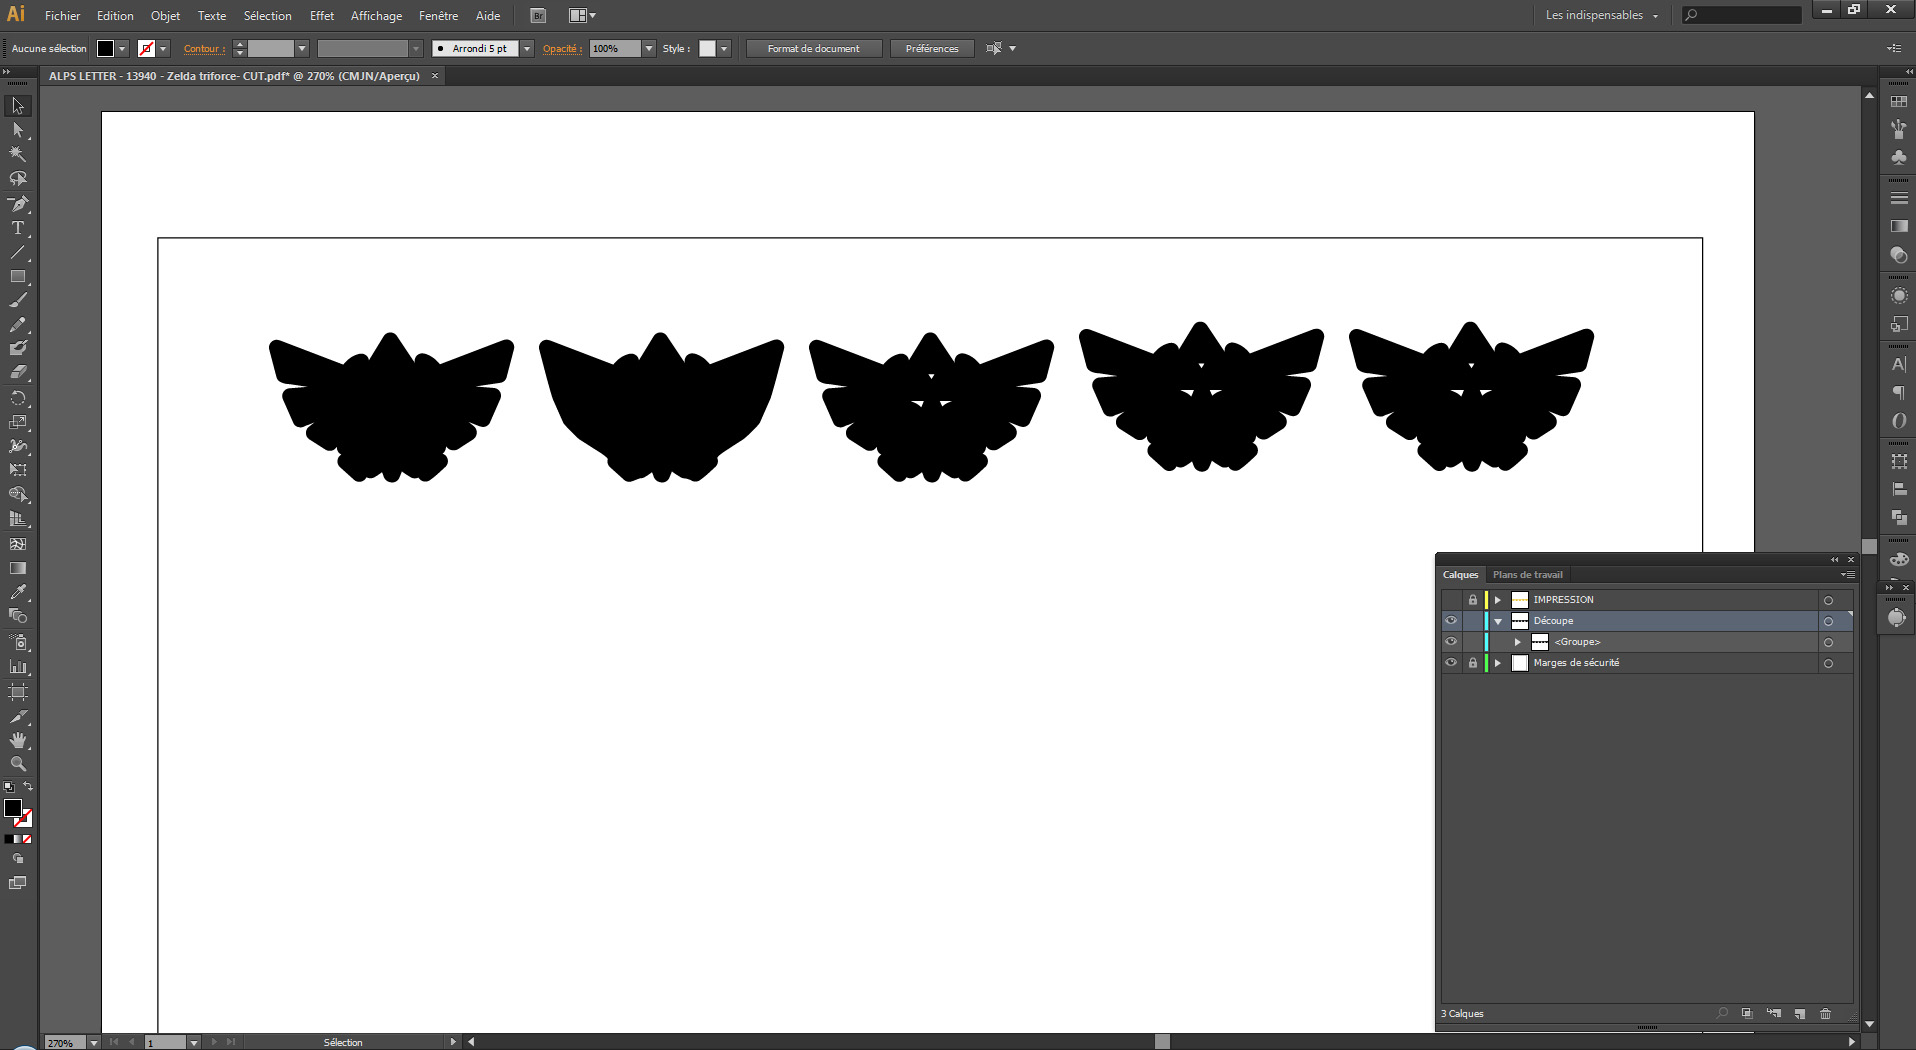
Task: Delete selection with Calques trash icon
Action: coord(1825,1013)
